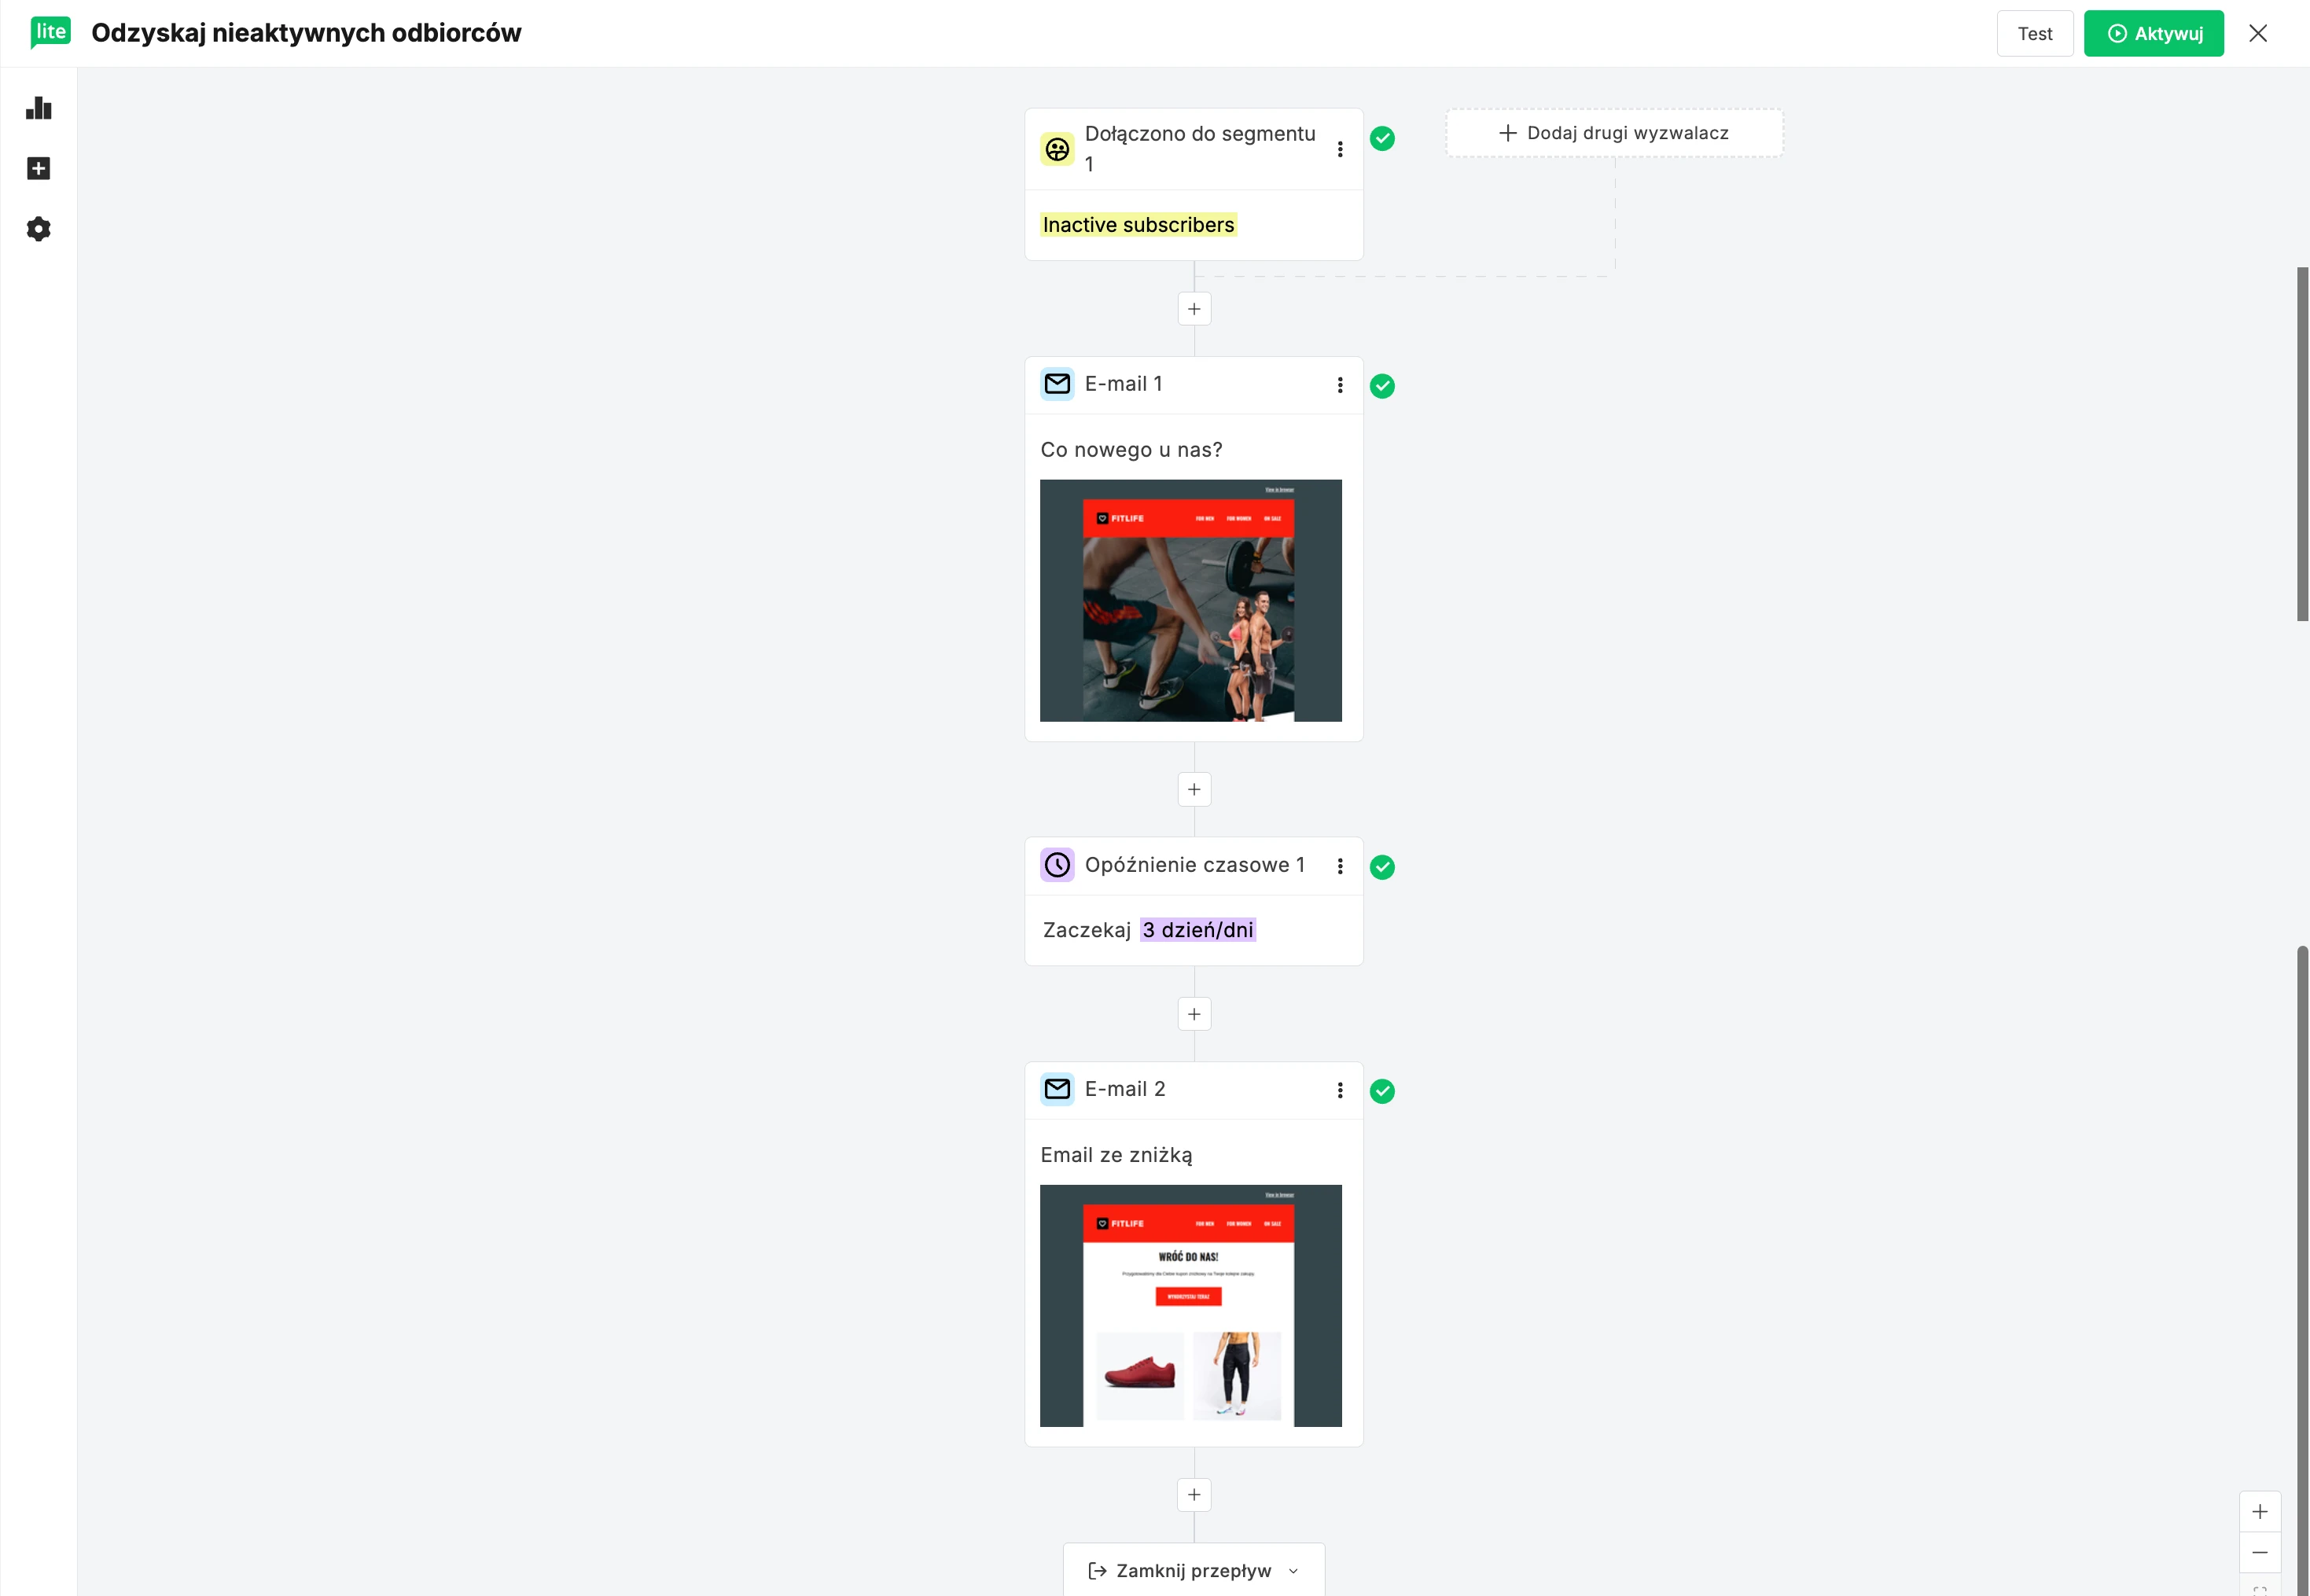2310x1596 pixels.
Task: Click green checkmark beside Opóźnienie czasowe 1
Action: click(1382, 867)
